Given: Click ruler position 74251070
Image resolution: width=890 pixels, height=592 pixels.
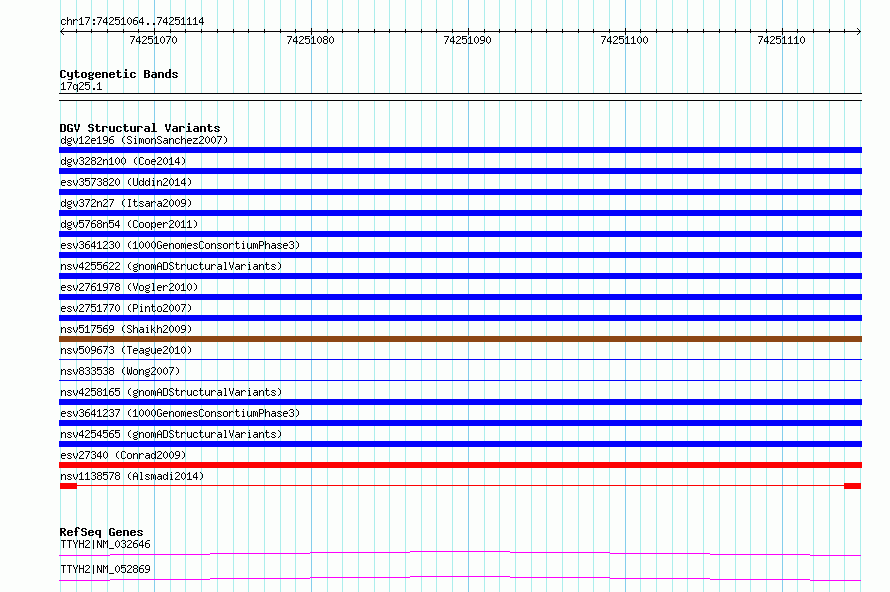Looking at the screenshot, I should pos(153,40).
